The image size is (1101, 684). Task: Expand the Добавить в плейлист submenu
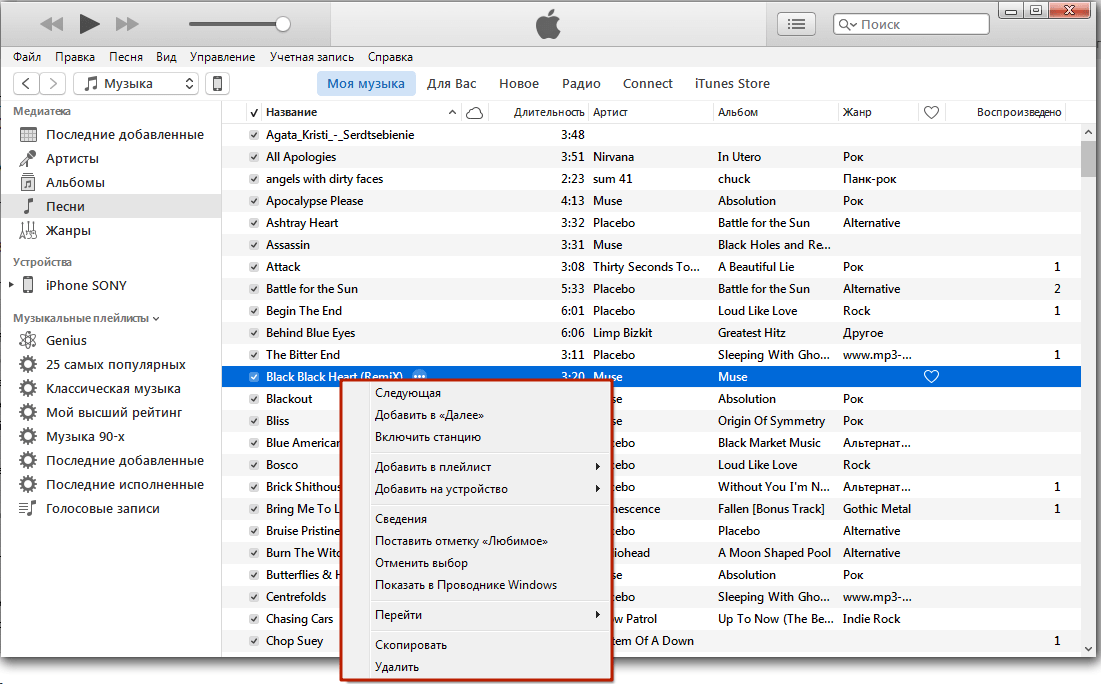[x=475, y=467]
